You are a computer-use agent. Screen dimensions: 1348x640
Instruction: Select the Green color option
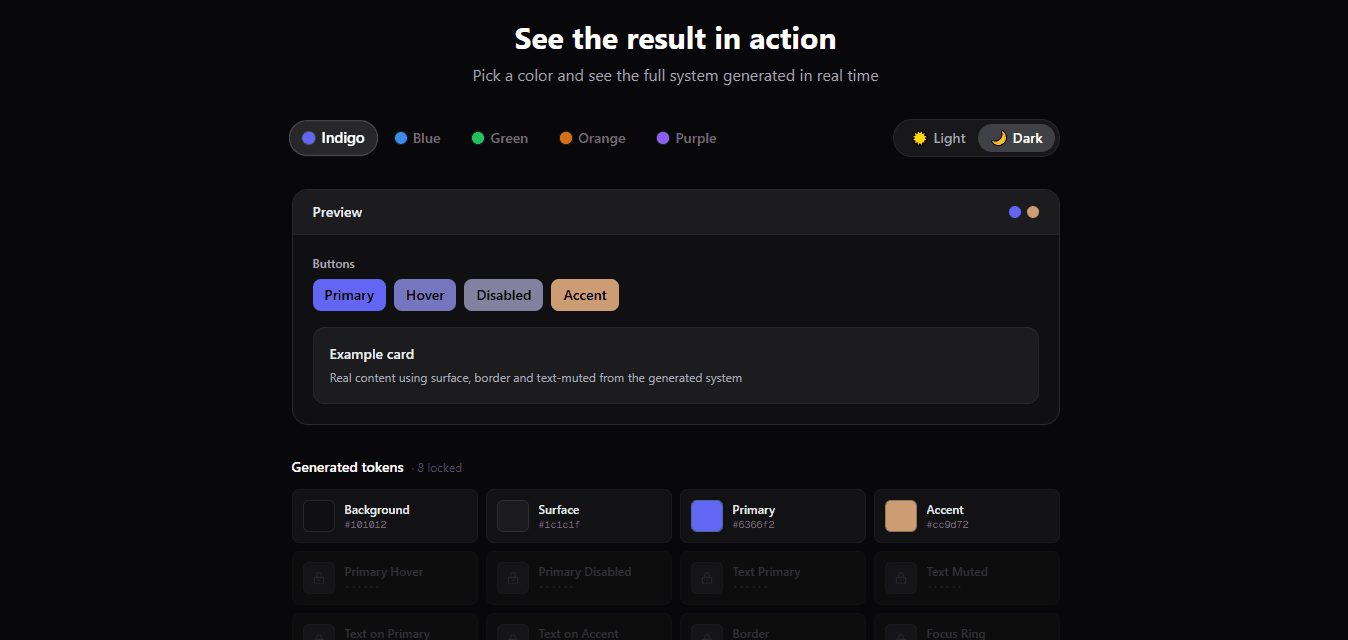[499, 137]
